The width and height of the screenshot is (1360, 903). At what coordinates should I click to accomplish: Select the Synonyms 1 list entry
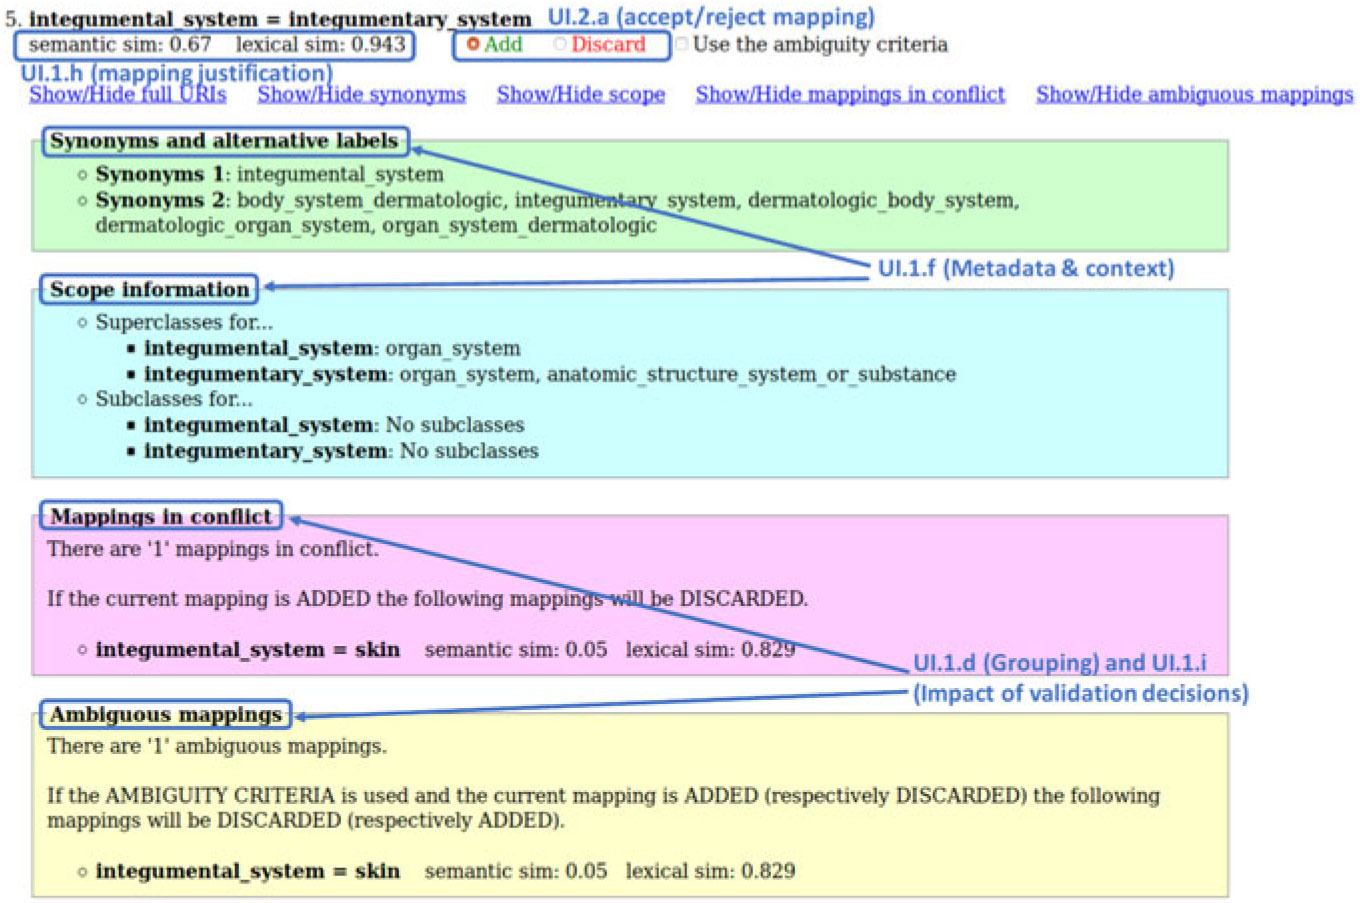pyautogui.click(x=269, y=174)
